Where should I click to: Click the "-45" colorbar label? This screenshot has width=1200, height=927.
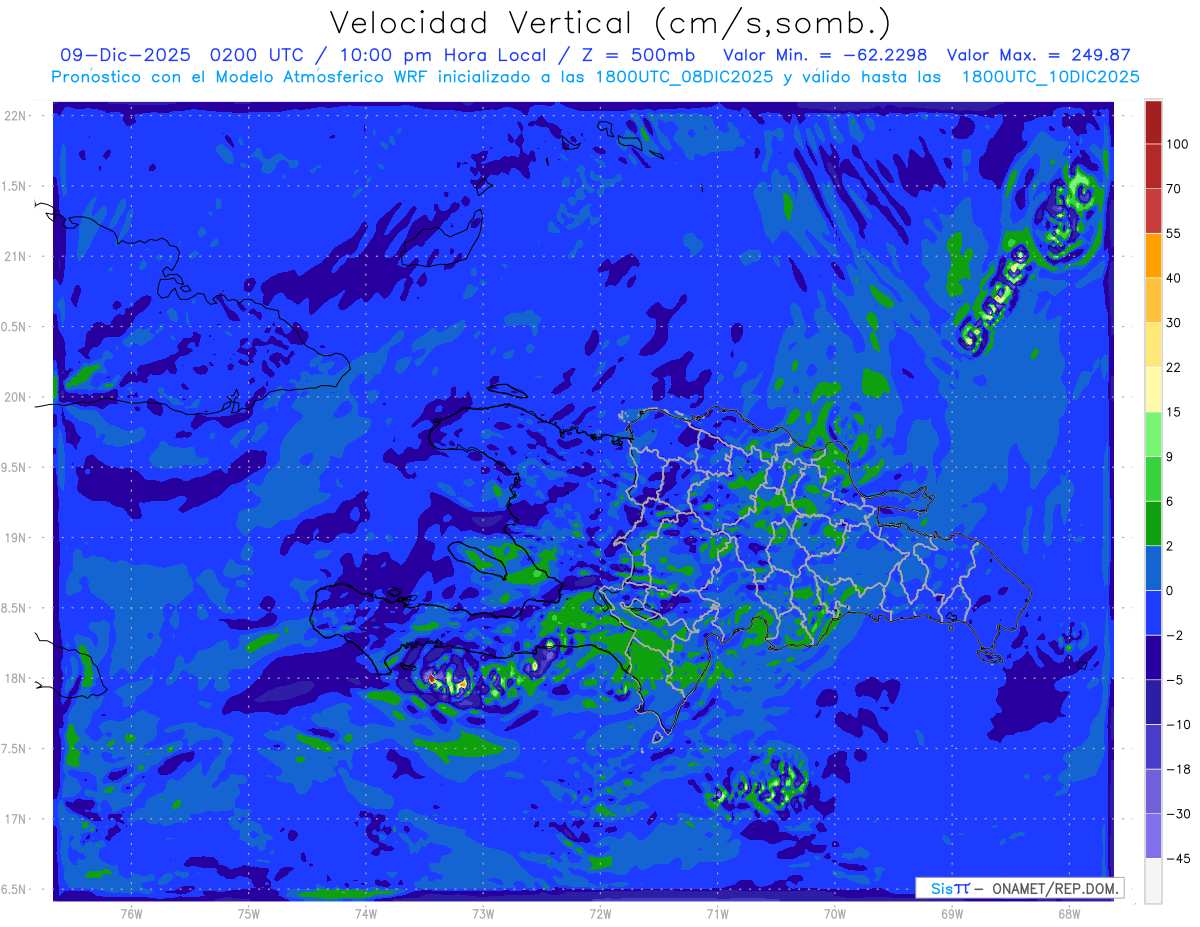pyautogui.click(x=1179, y=858)
